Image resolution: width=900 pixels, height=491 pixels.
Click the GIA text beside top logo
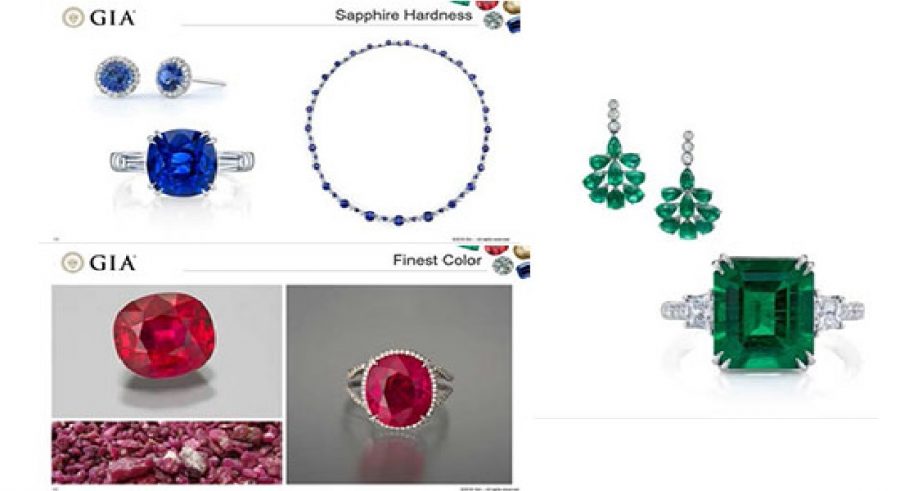point(112,18)
